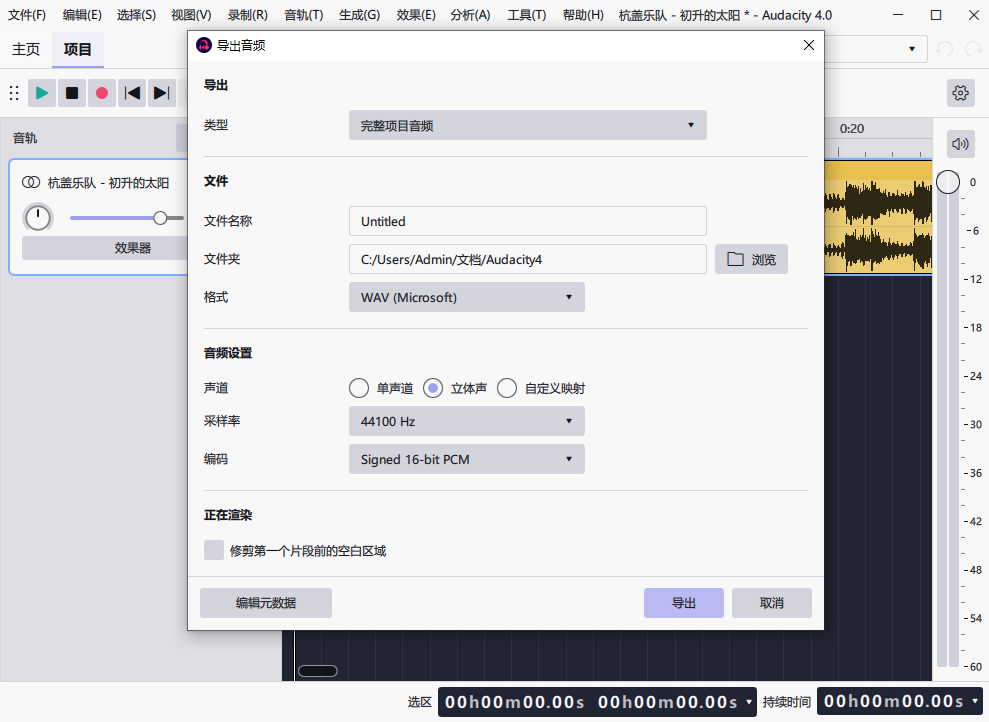Click the track name 杭盖乐队 - 初升的太阳
The width and height of the screenshot is (989, 722).
pyautogui.click(x=108, y=183)
